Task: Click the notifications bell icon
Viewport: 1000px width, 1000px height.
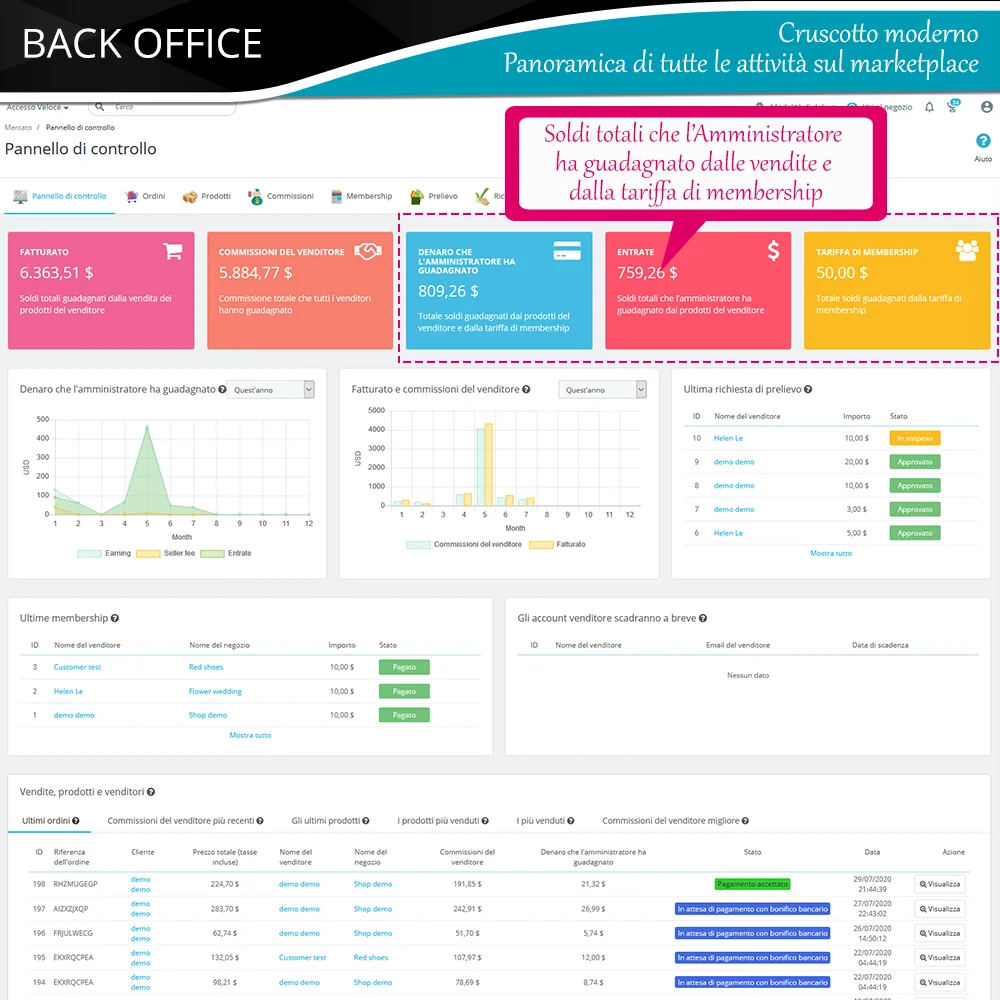Action: click(x=929, y=107)
